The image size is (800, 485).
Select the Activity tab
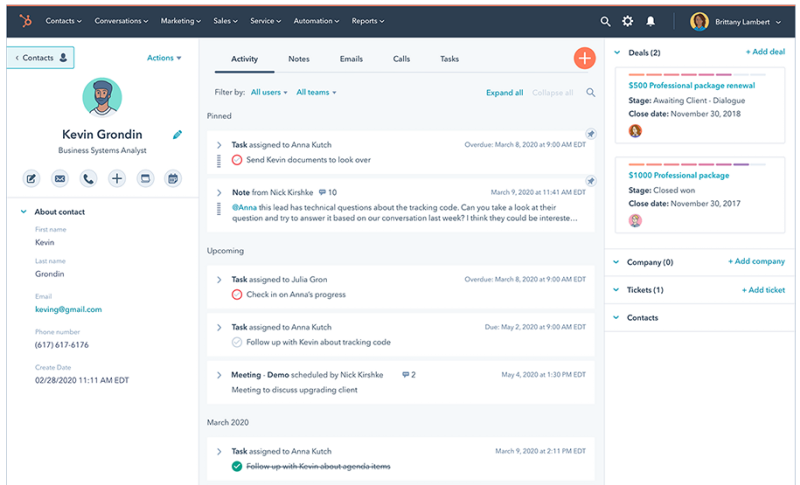pos(244,59)
